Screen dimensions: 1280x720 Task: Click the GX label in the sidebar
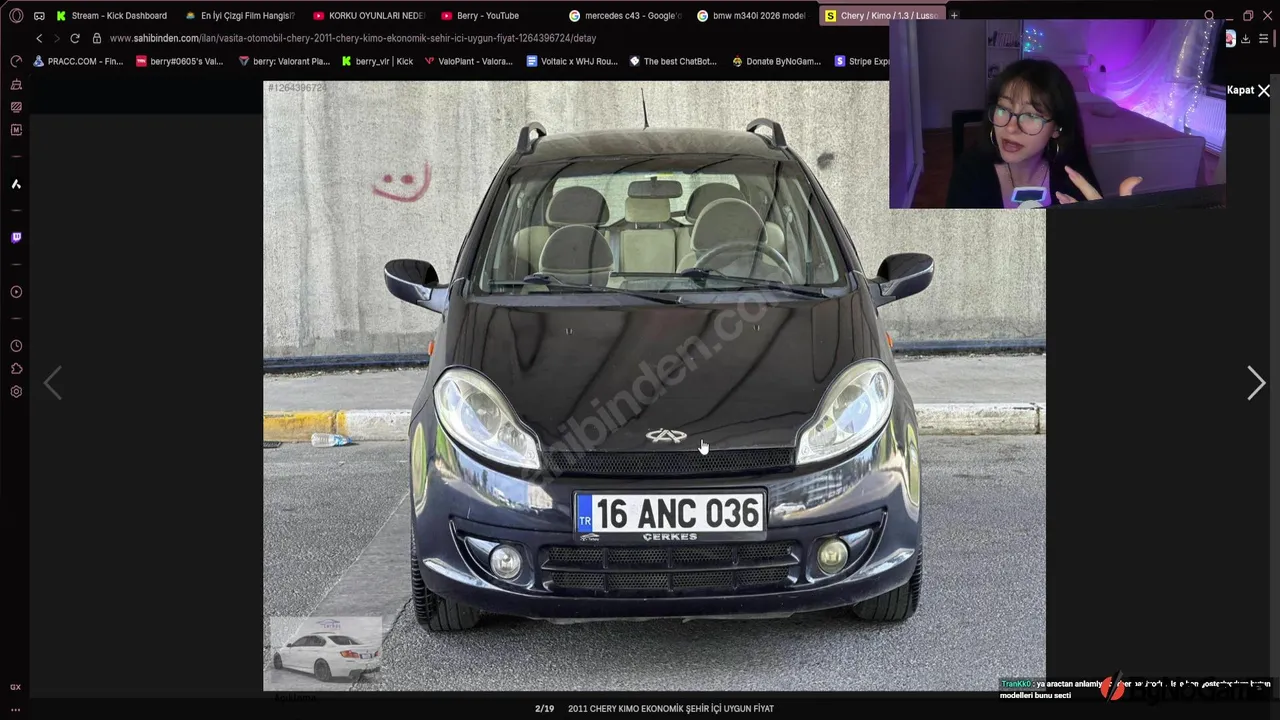pos(15,688)
